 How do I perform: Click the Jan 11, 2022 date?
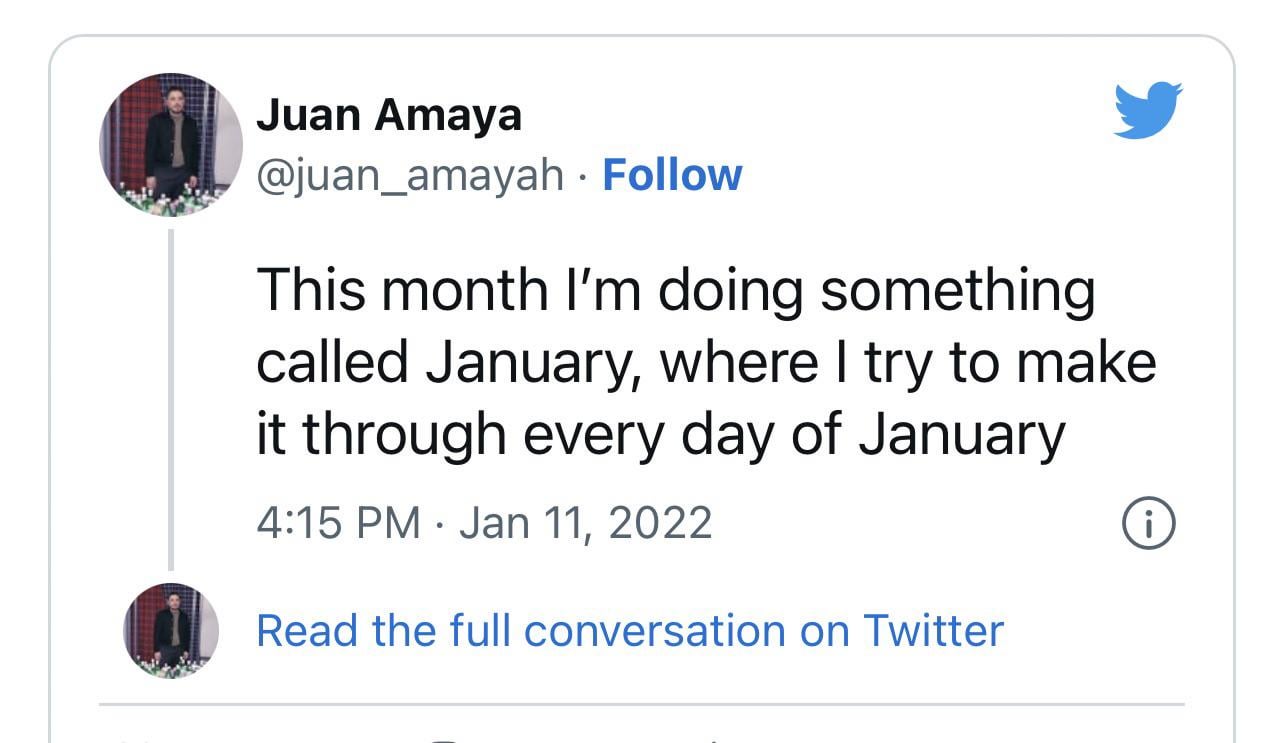(x=585, y=523)
